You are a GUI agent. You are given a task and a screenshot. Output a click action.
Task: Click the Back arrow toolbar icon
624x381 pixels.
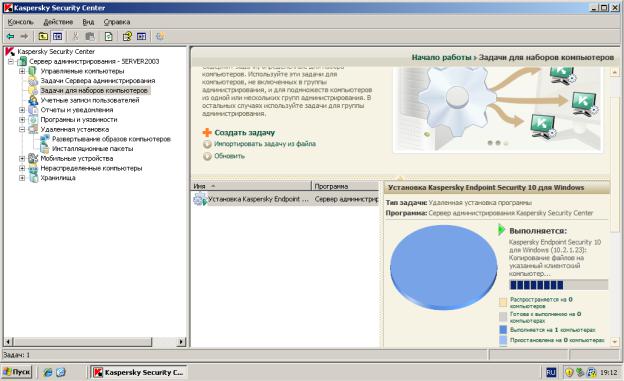[10, 36]
